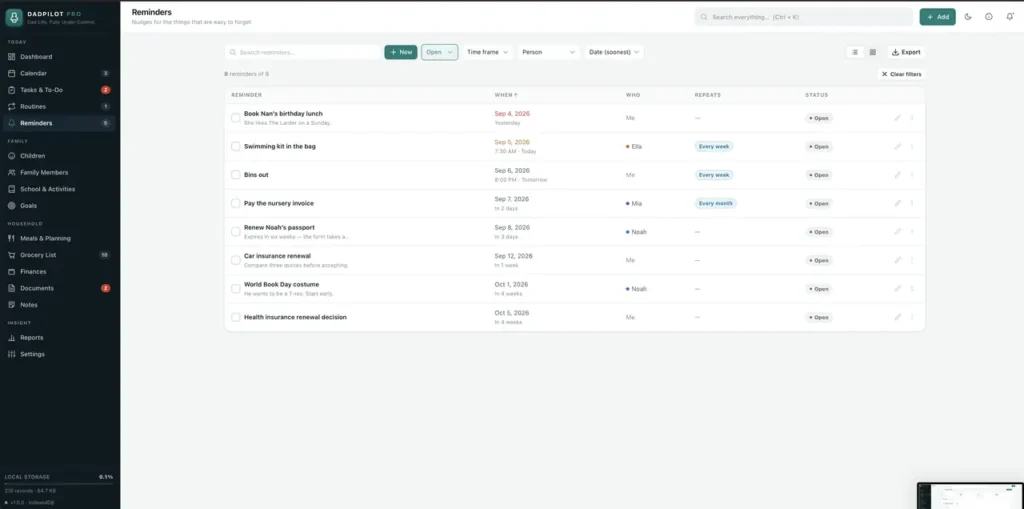Focus the Search reminders field
Screen dimensions: 1024x509
point(302,52)
